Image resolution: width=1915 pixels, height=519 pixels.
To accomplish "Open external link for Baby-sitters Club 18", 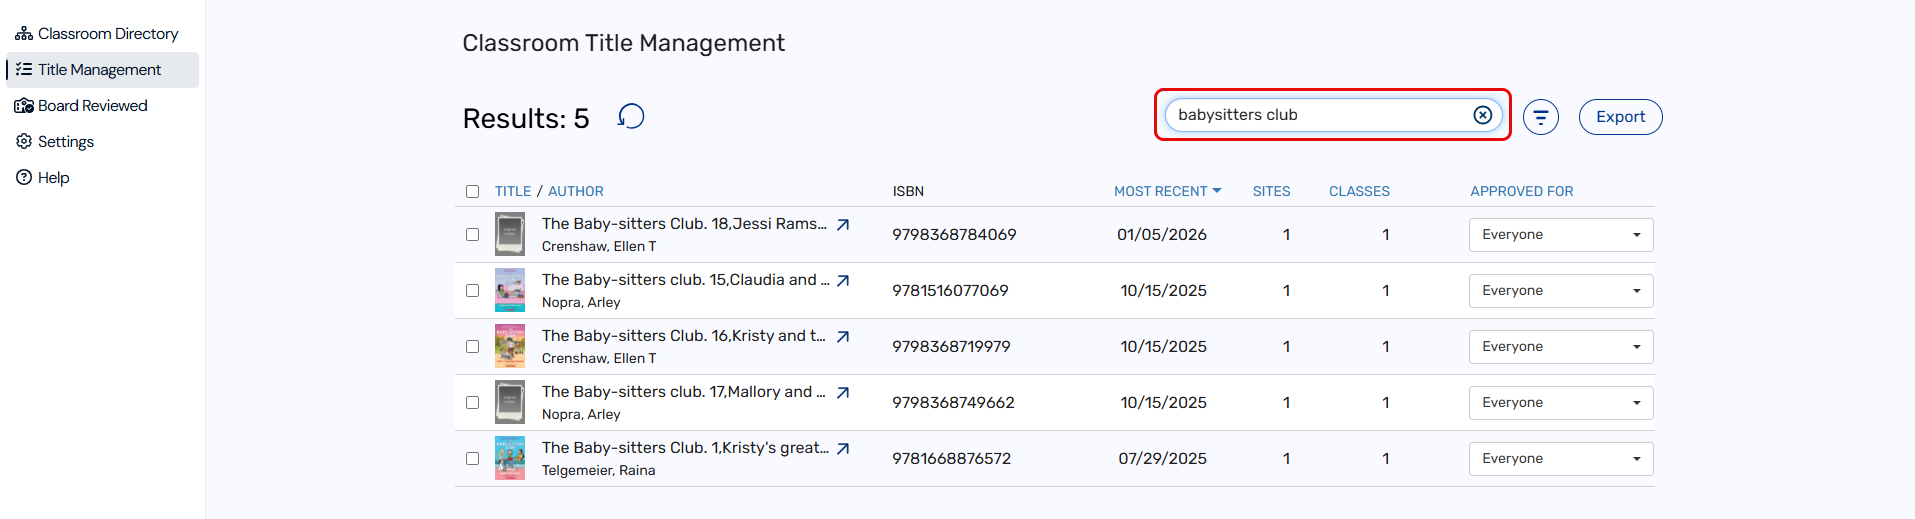I will (x=843, y=225).
